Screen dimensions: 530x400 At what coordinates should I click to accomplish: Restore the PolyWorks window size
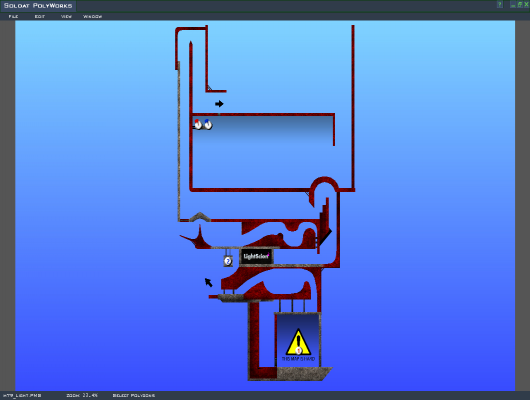click(x=520, y=4)
